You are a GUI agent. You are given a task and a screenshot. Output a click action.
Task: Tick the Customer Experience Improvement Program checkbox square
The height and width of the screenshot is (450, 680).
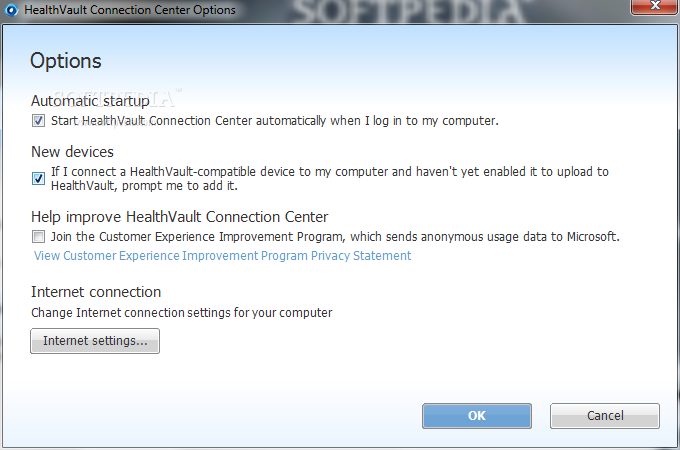click(x=38, y=237)
